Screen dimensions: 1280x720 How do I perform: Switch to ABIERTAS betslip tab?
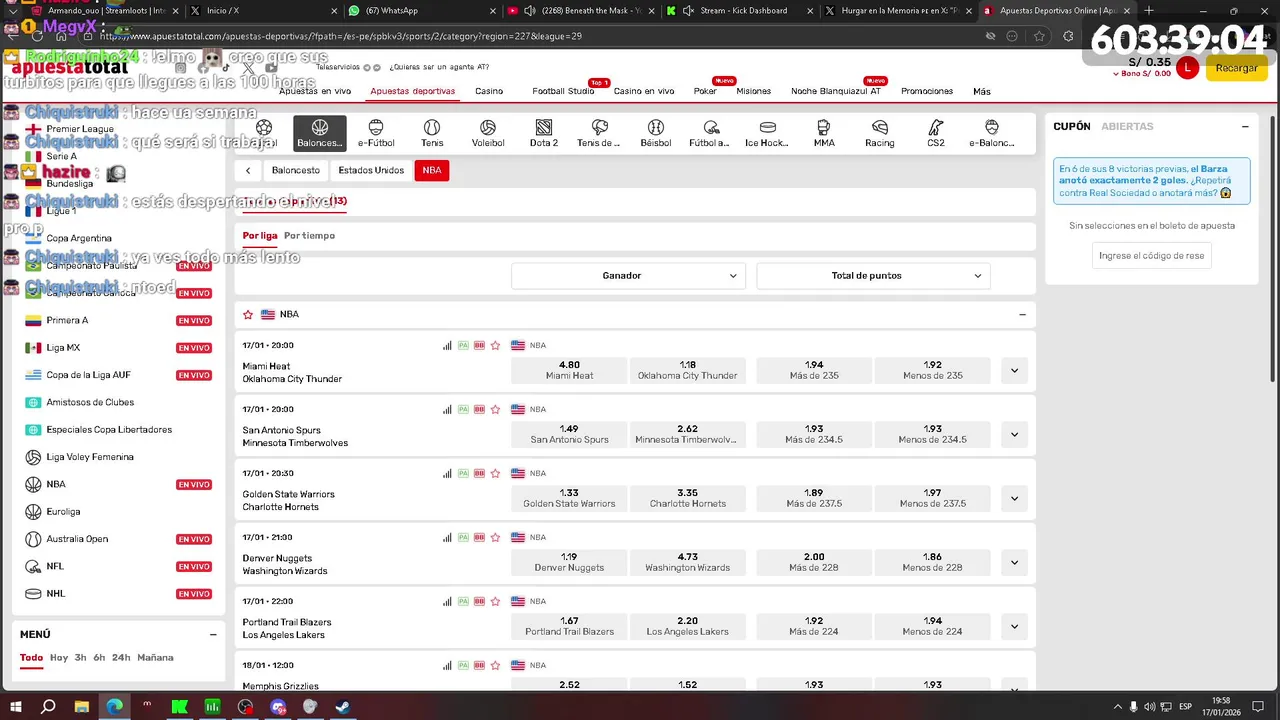click(1127, 127)
